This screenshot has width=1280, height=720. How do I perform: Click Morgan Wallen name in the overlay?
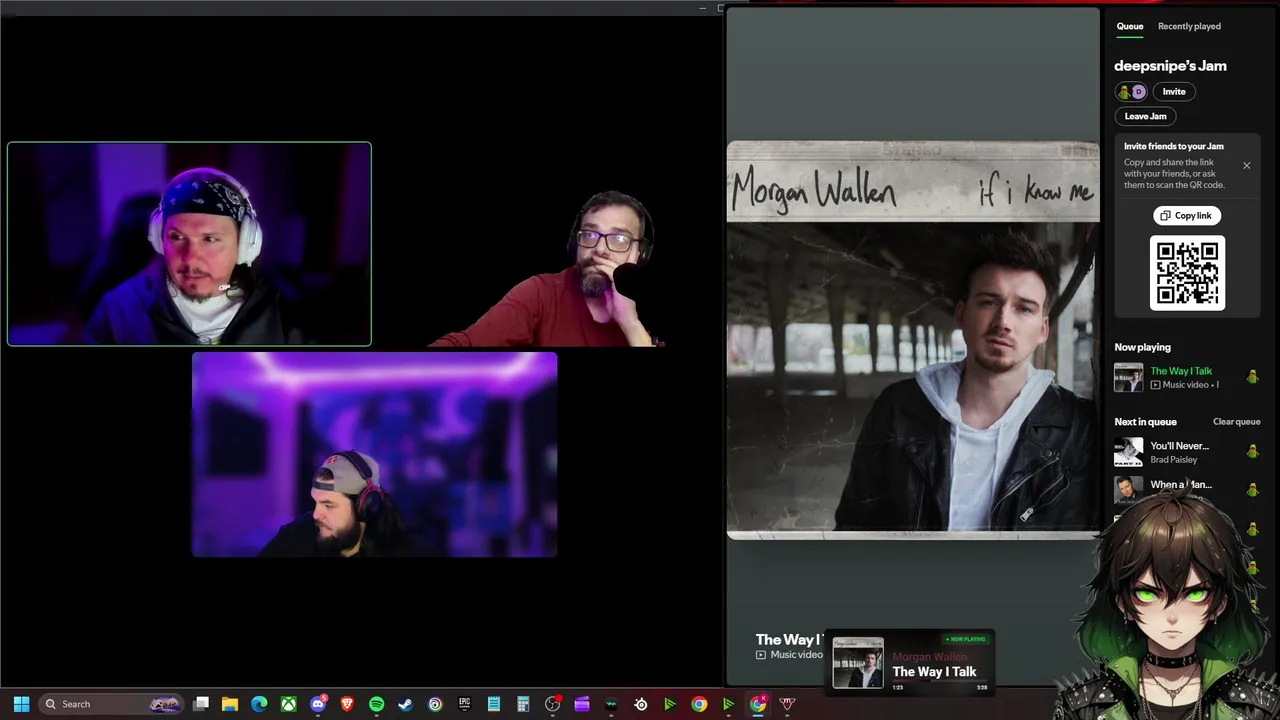(929, 657)
